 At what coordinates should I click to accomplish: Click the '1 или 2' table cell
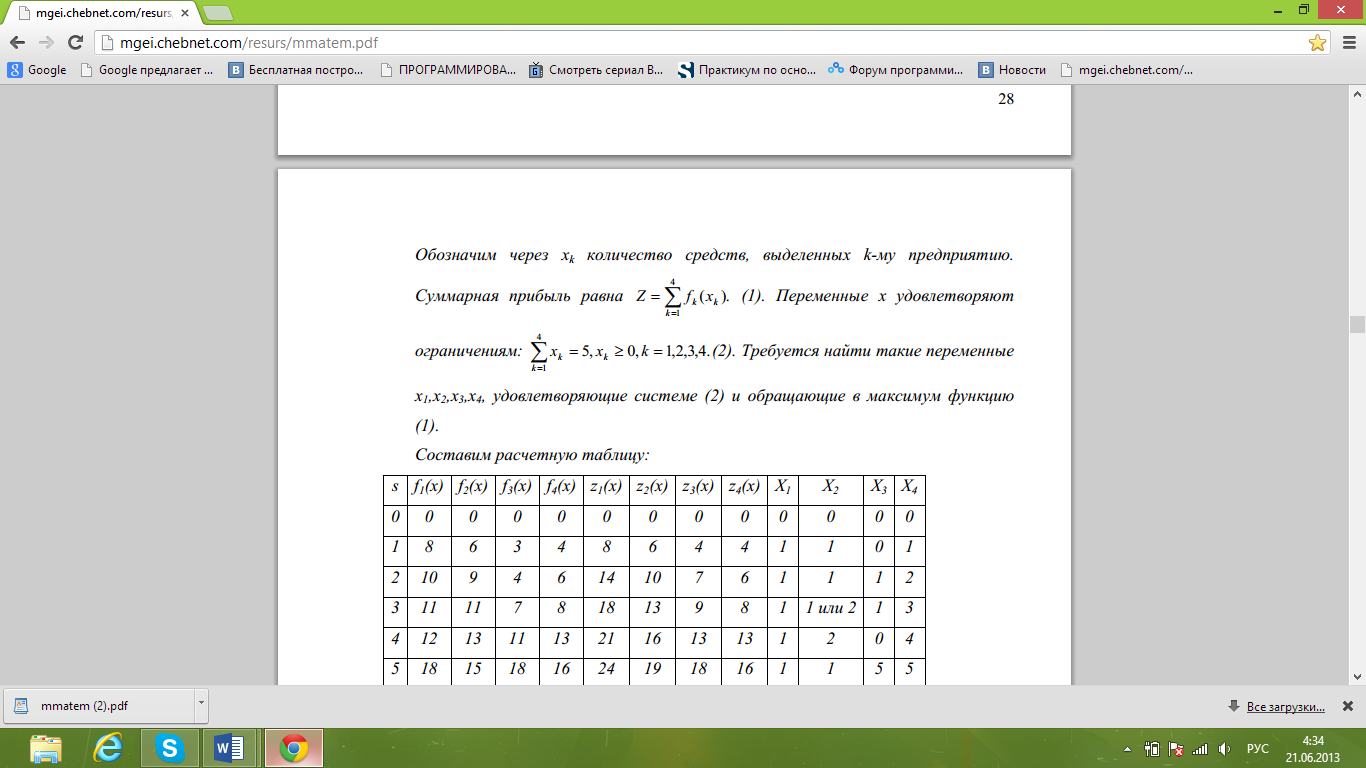tap(831, 608)
